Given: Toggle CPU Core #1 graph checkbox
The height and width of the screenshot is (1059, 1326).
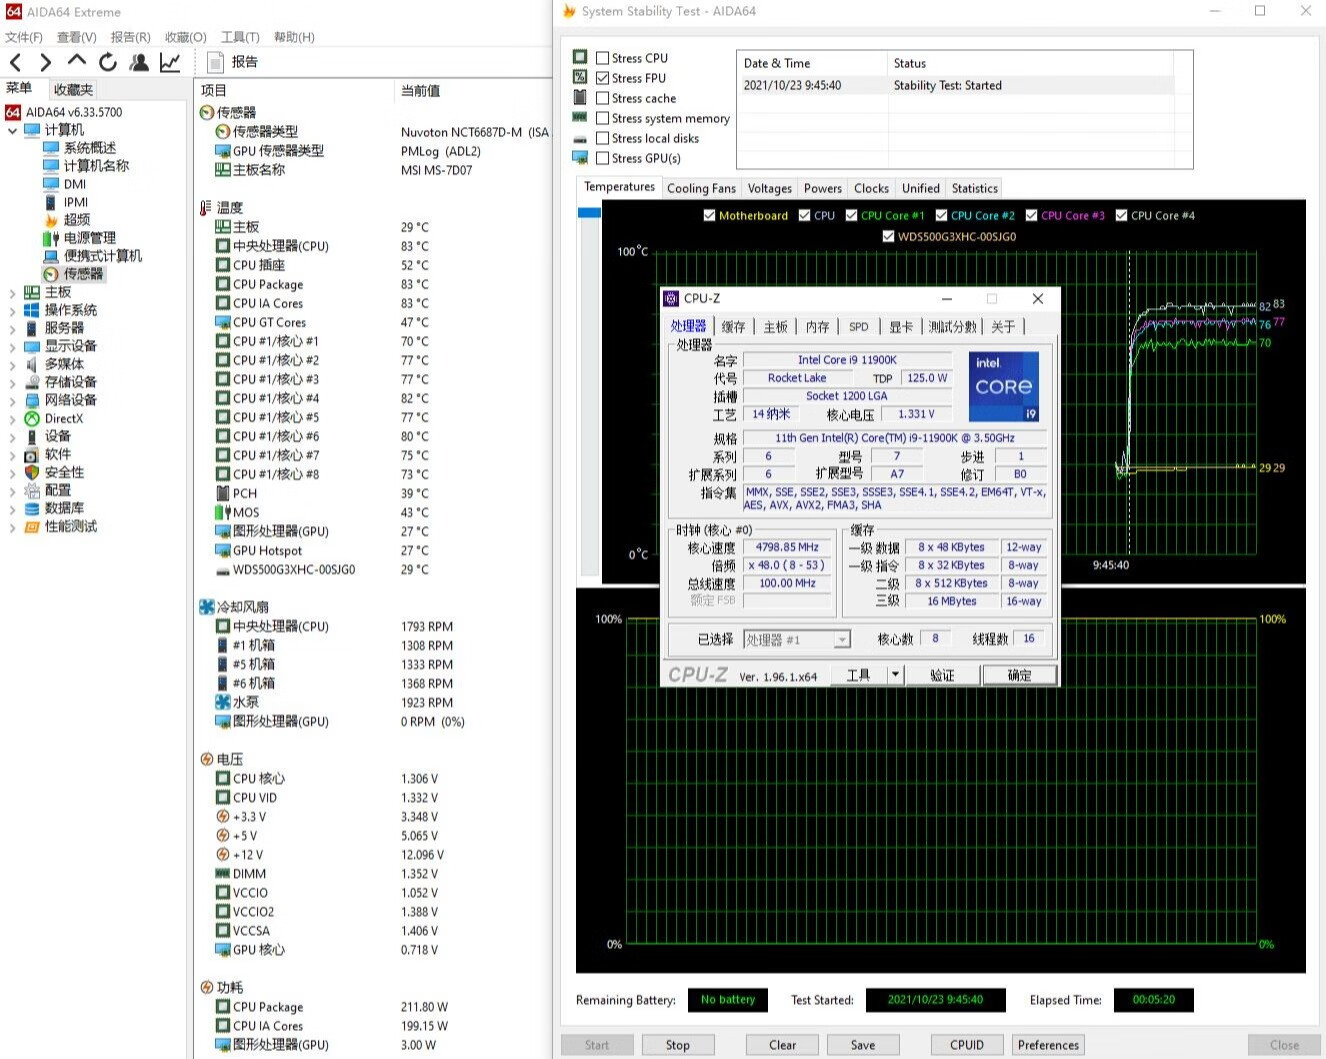Looking at the screenshot, I should click(851, 215).
